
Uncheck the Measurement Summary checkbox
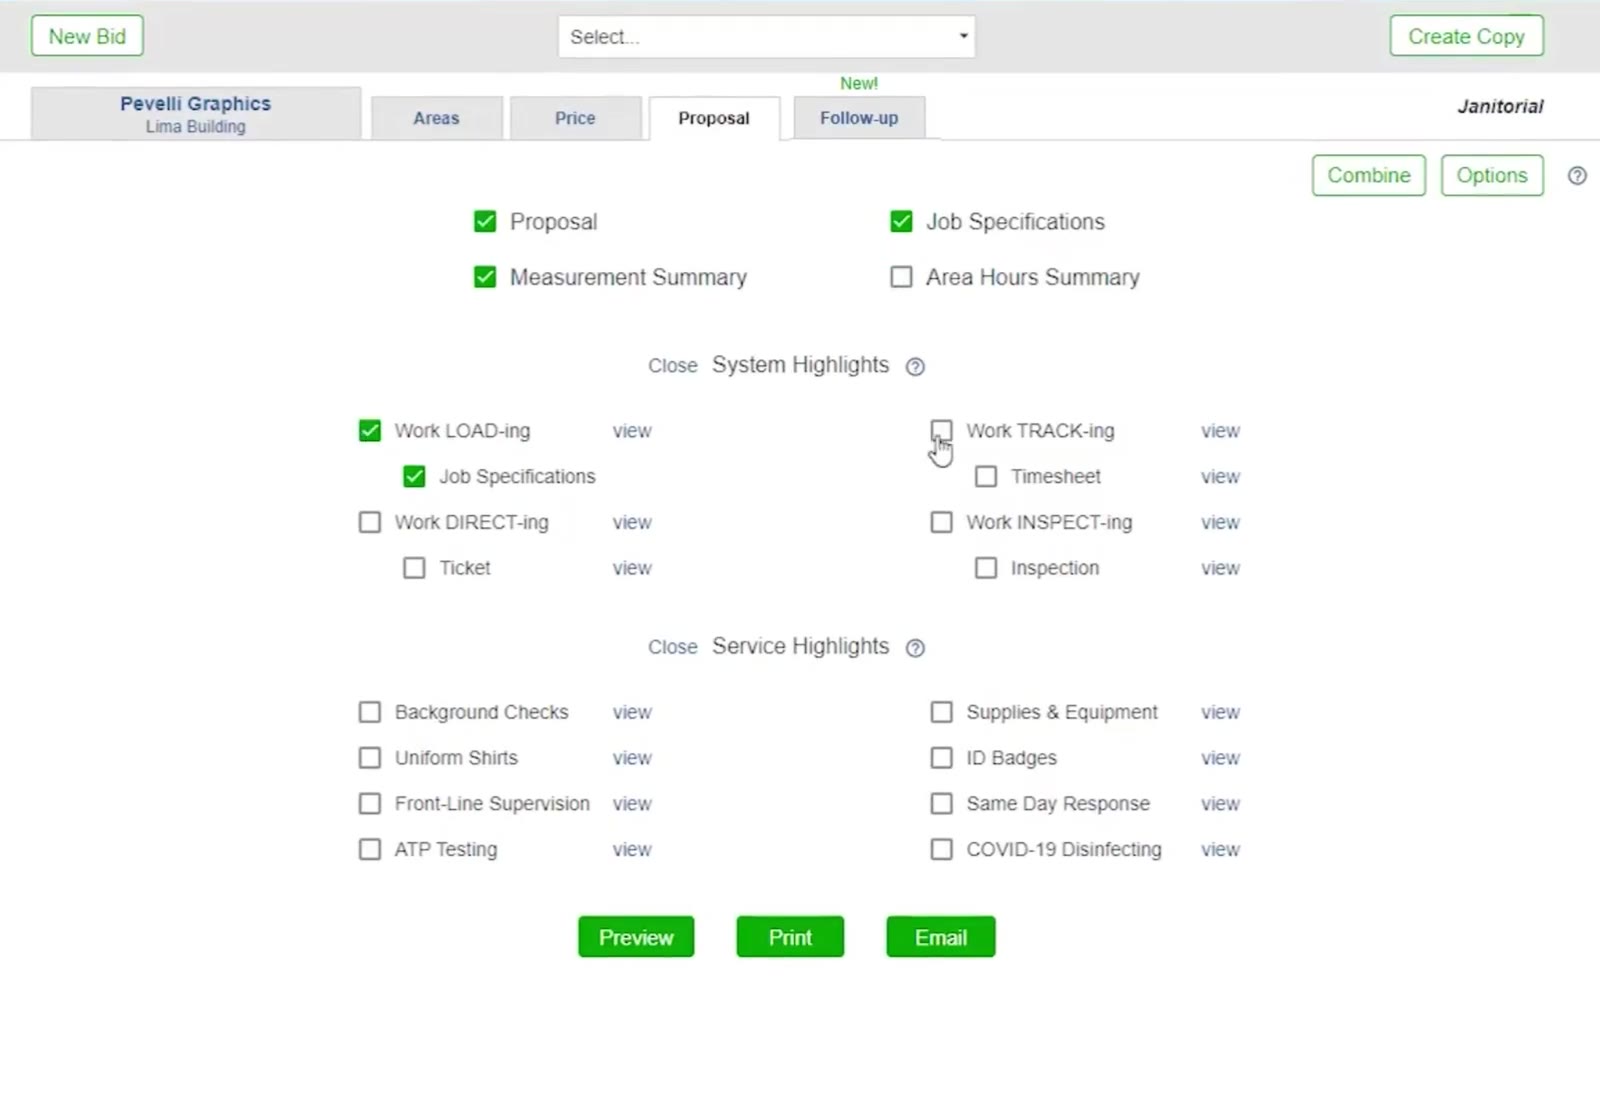(485, 277)
